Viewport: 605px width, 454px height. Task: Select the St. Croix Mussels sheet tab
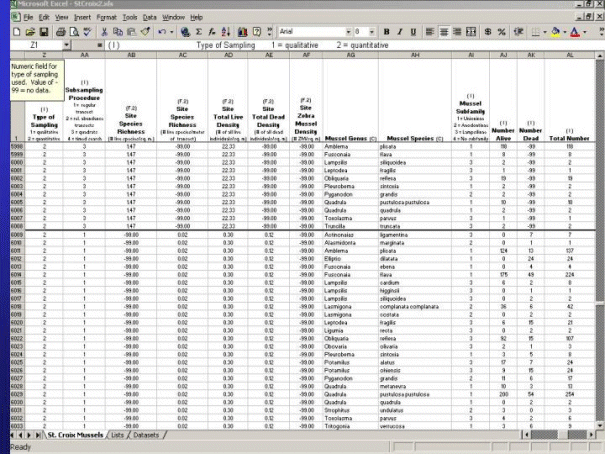click(75, 435)
